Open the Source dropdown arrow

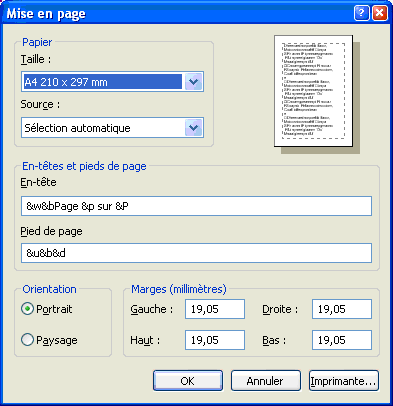[x=194, y=128]
